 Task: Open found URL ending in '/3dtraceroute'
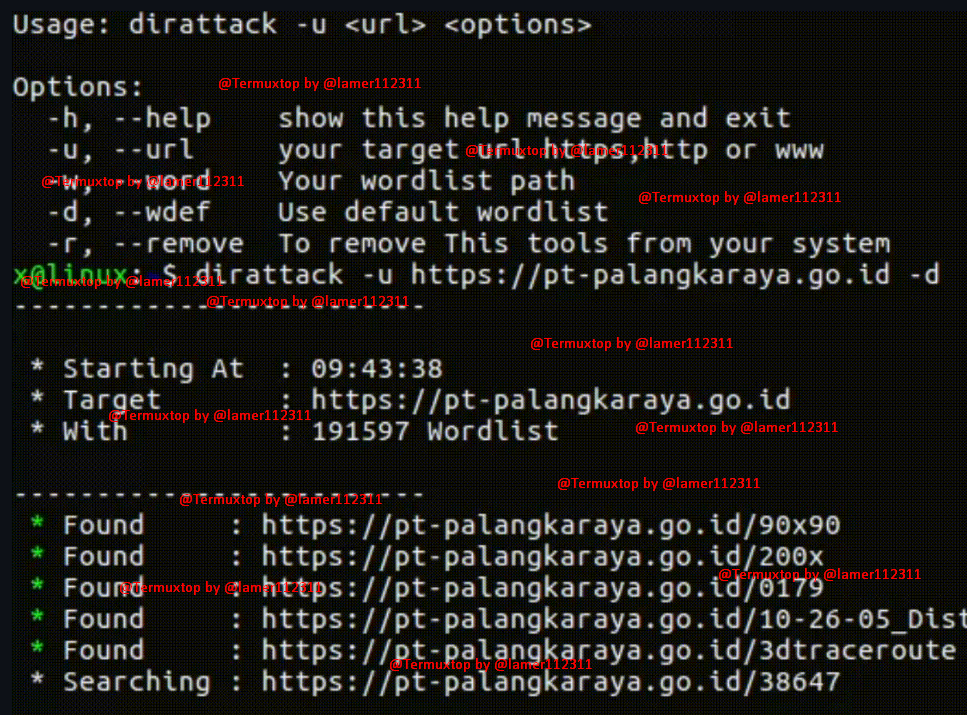point(609,650)
